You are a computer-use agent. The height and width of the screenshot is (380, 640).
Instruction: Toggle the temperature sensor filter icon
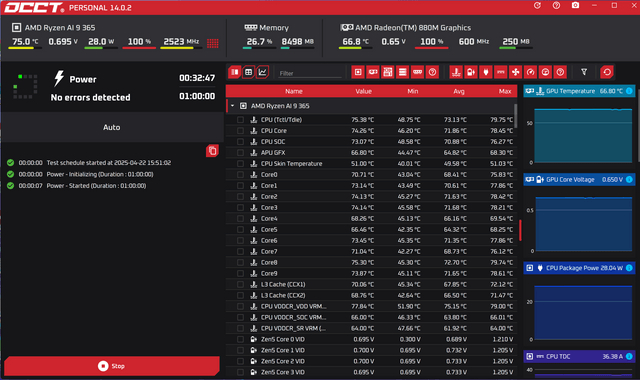pos(456,72)
